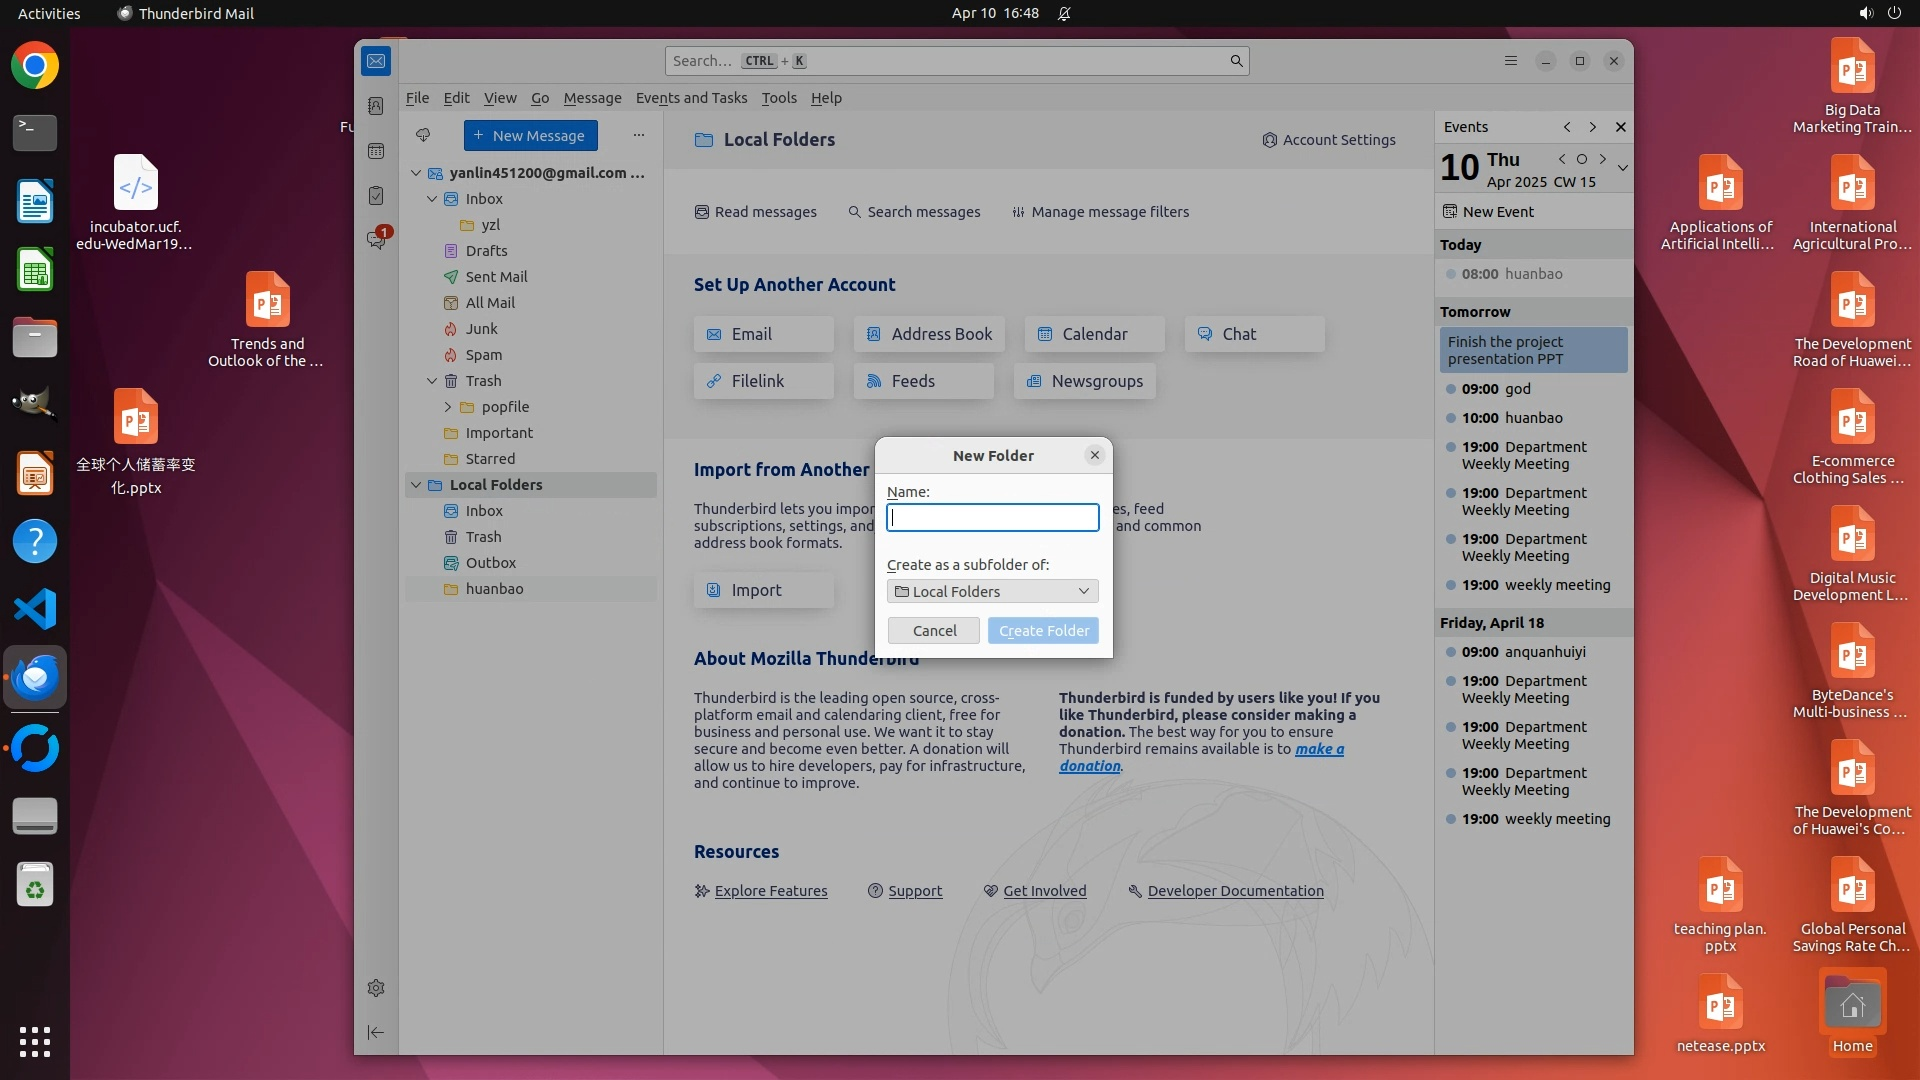
Task: Open the Chat sidebar icon with badge
Action: click(376, 240)
